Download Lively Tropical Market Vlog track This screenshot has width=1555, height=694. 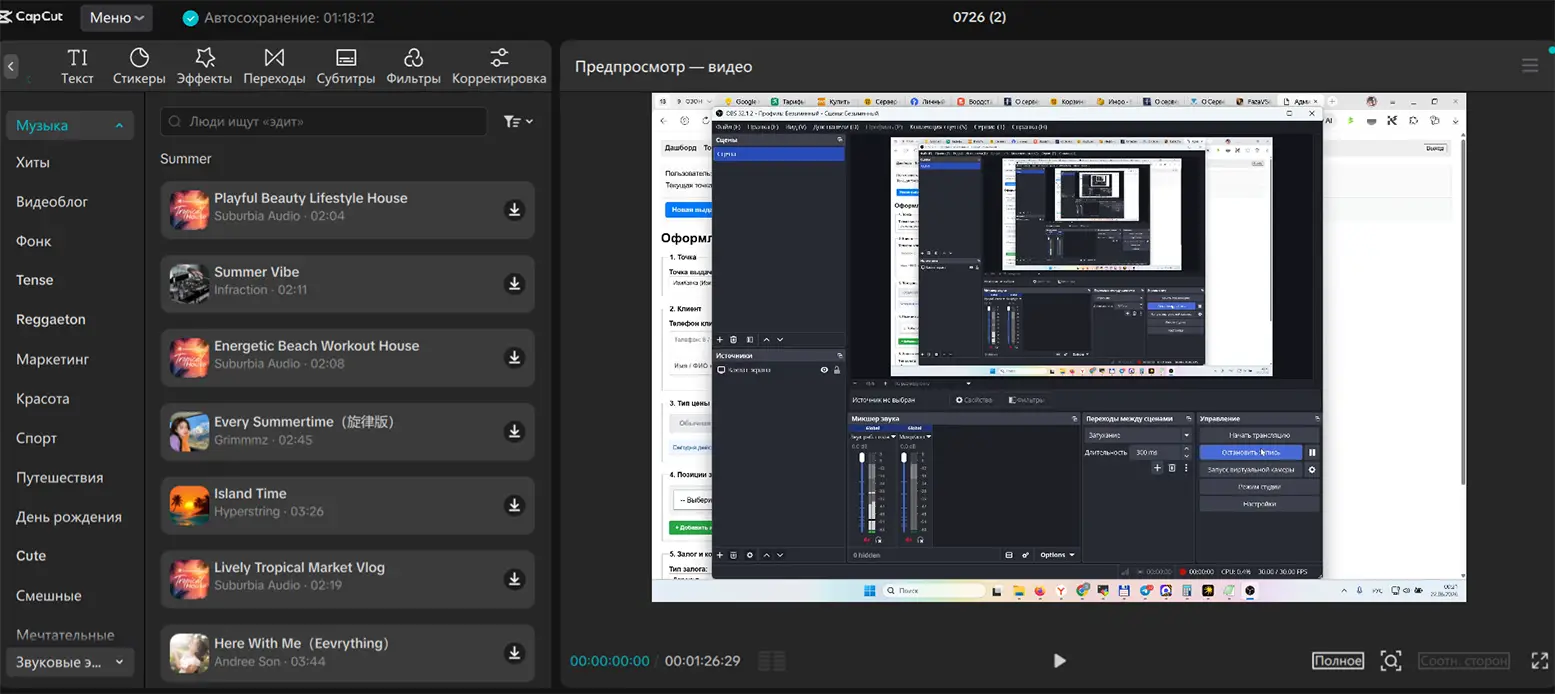pyautogui.click(x=514, y=579)
